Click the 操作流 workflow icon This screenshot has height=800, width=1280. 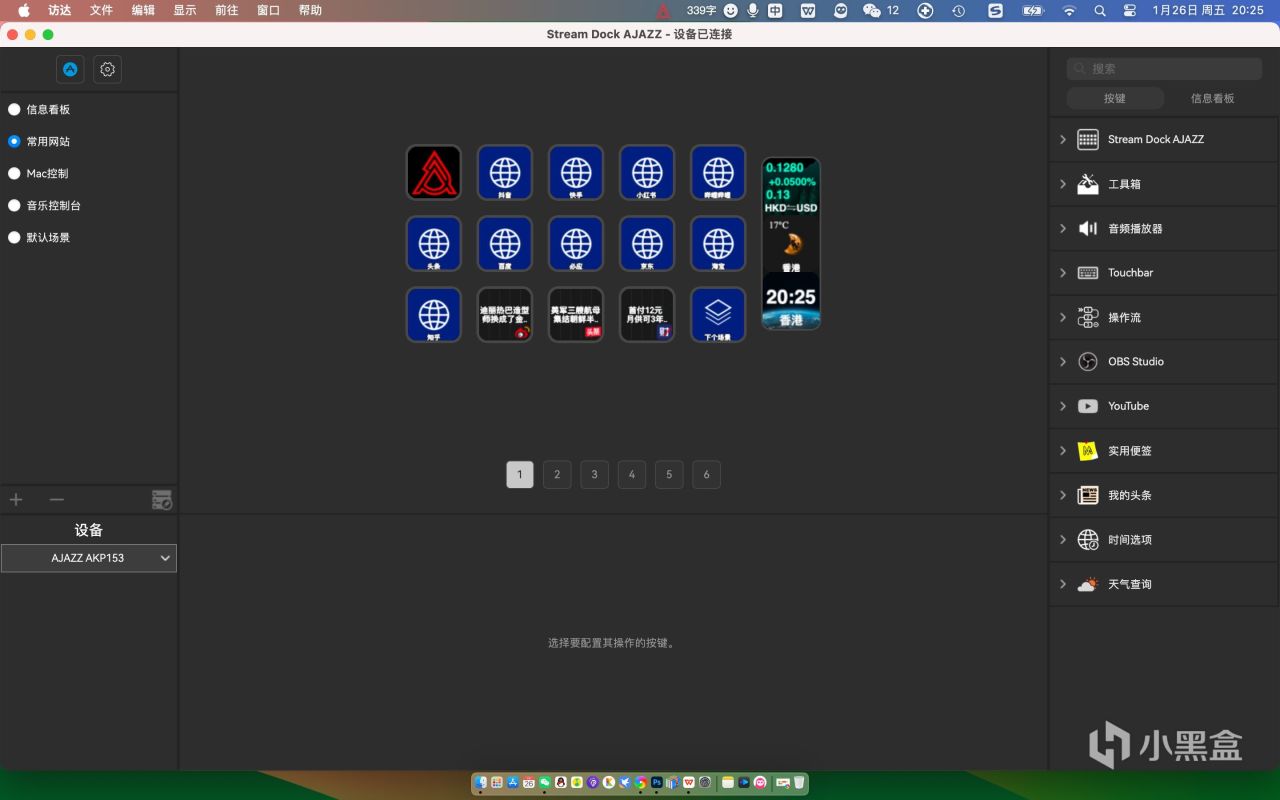click(x=1088, y=317)
